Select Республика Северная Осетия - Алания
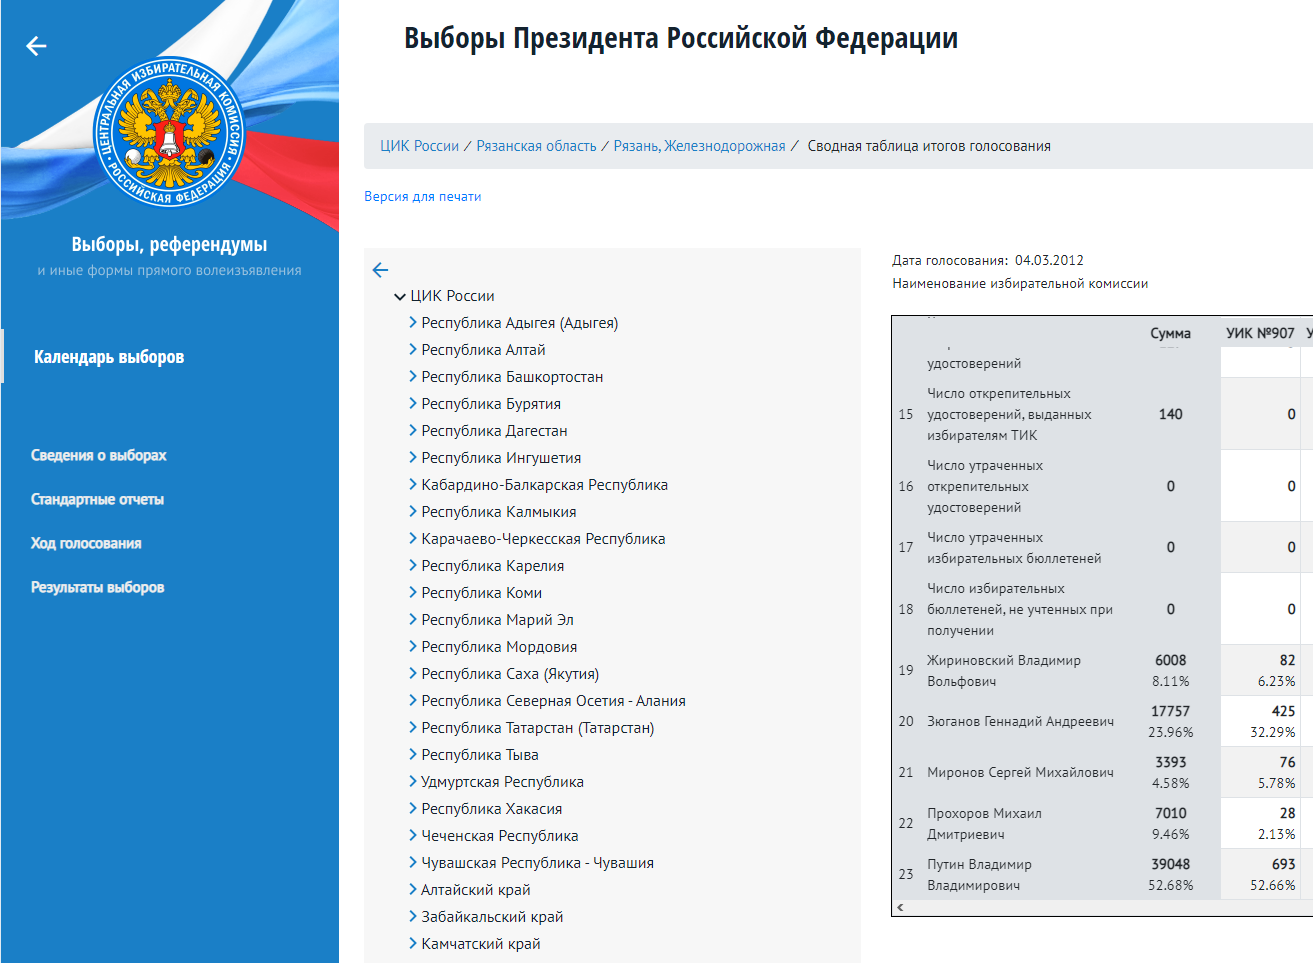The height and width of the screenshot is (963, 1313). [x=553, y=701]
